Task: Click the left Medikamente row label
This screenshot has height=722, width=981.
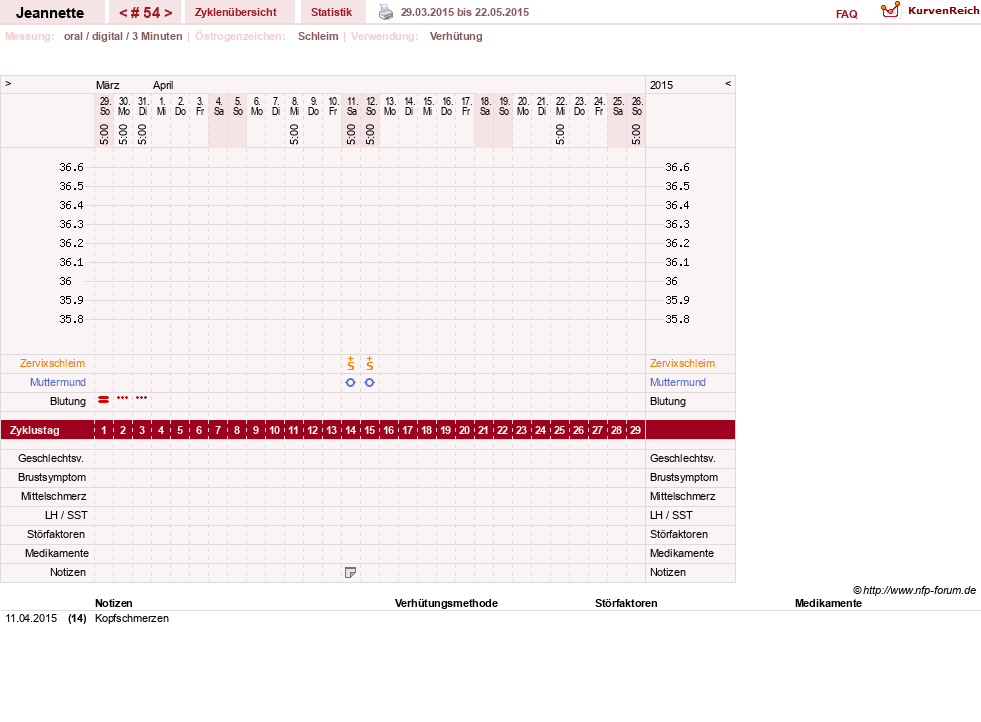Action: coord(57,553)
